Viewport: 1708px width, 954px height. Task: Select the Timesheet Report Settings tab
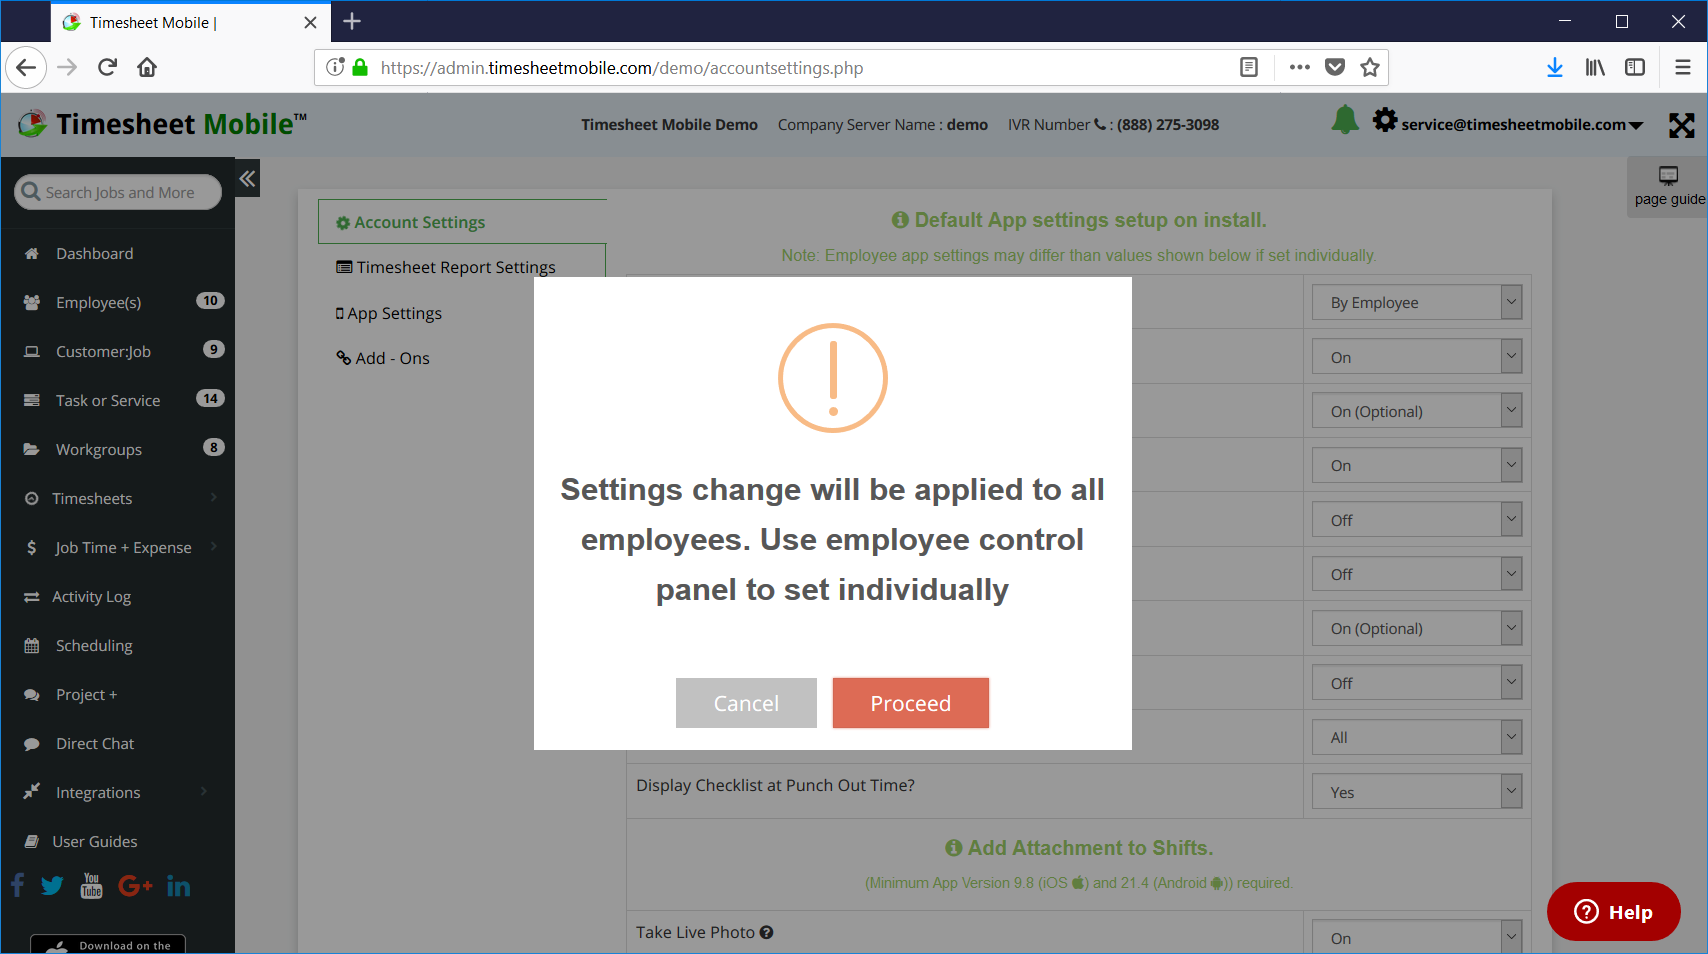[x=446, y=267]
